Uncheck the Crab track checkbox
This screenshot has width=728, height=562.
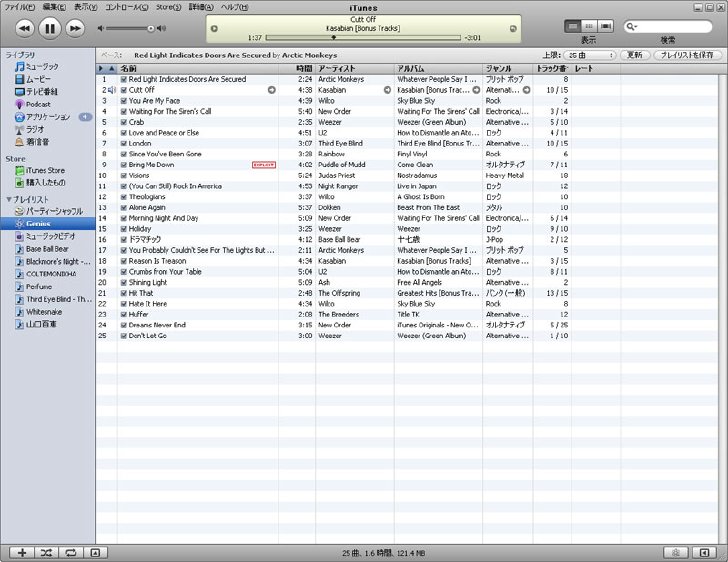point(124,122)
